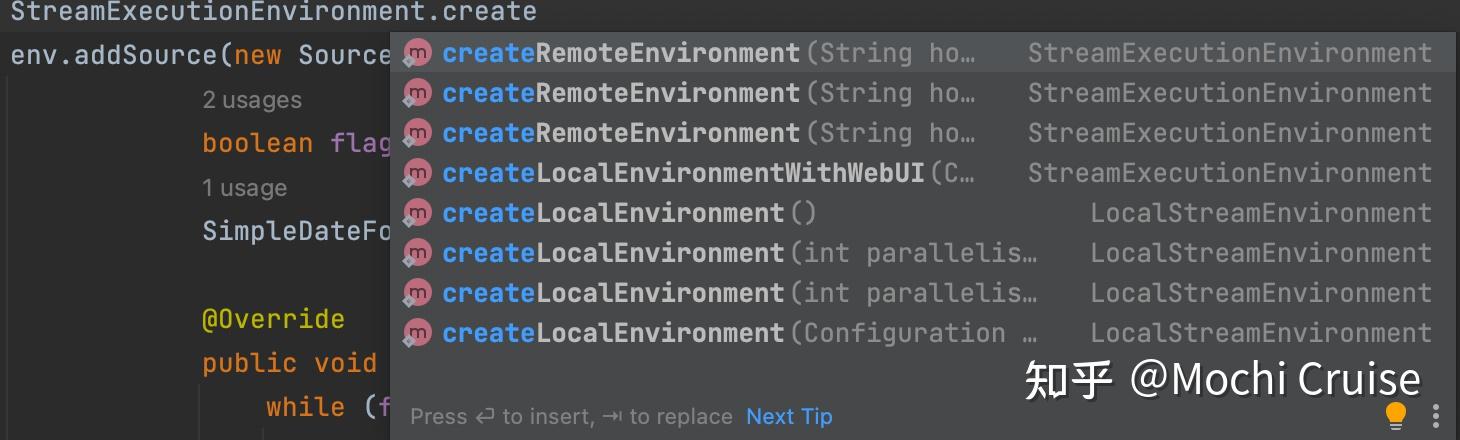Click method icon of third createRemoteEnvironment entry
The image size is (1460, 440).
[x=417, y=133]
